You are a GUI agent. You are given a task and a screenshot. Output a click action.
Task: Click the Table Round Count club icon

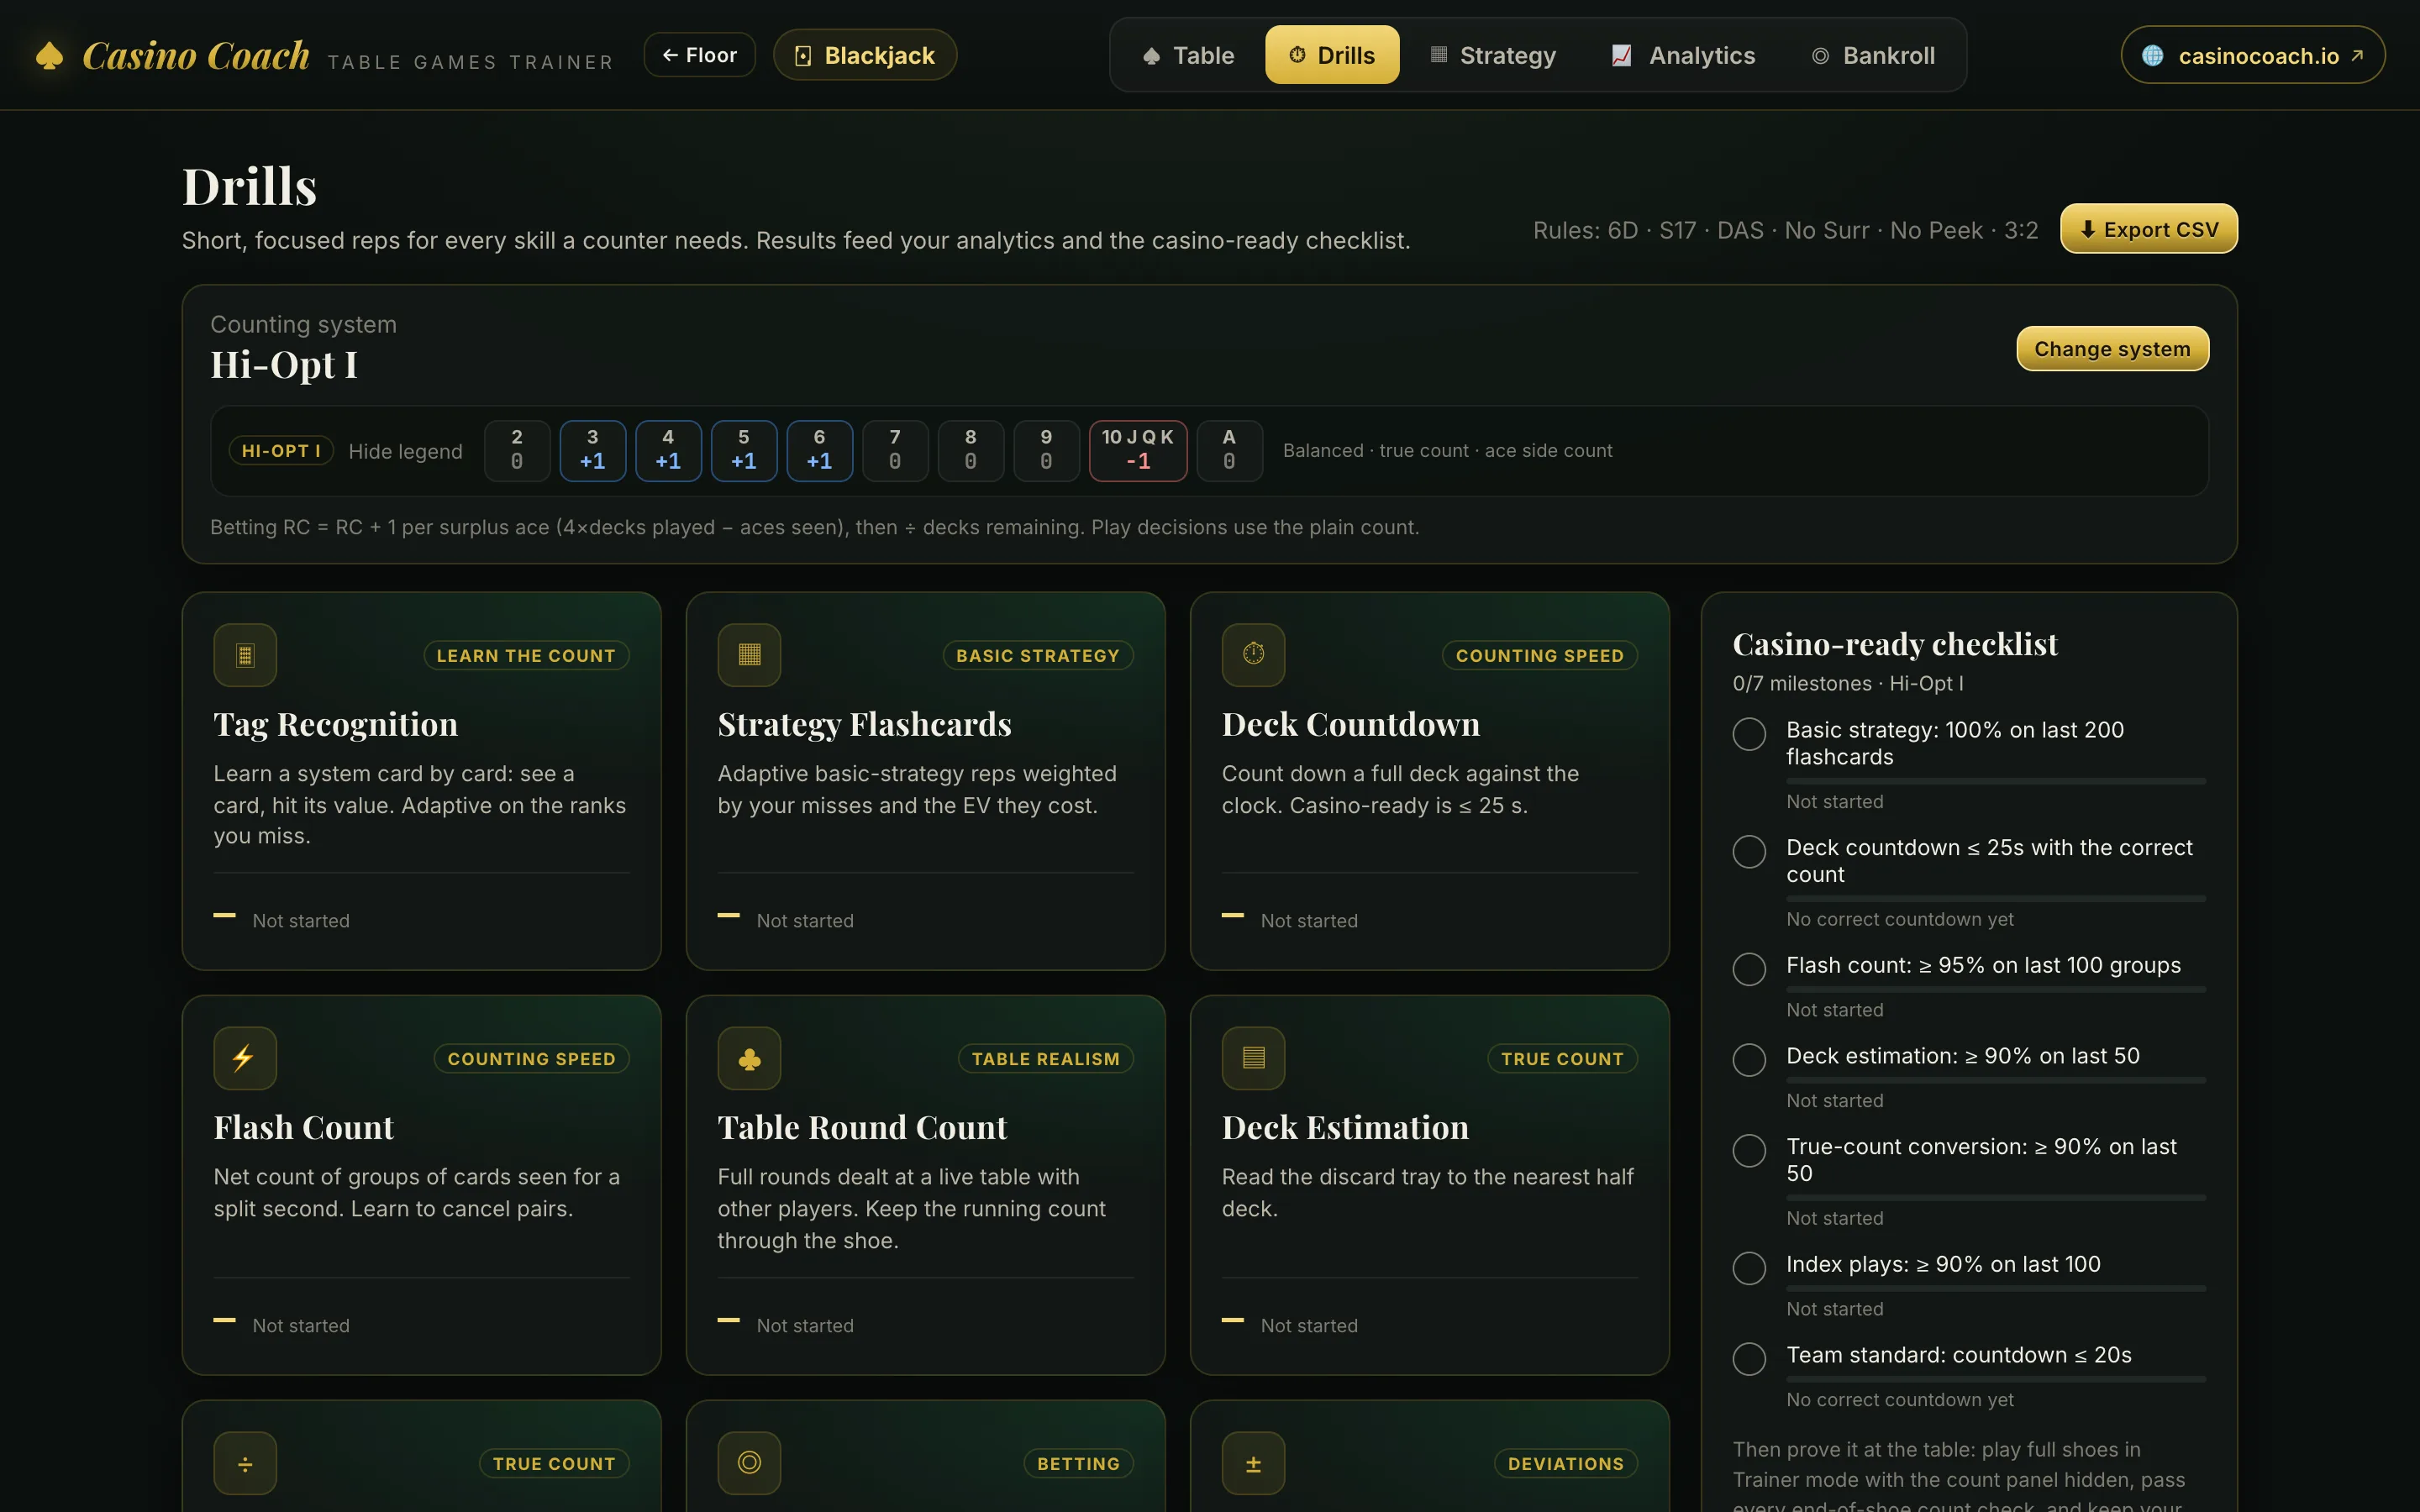(x=749, y=1058)
